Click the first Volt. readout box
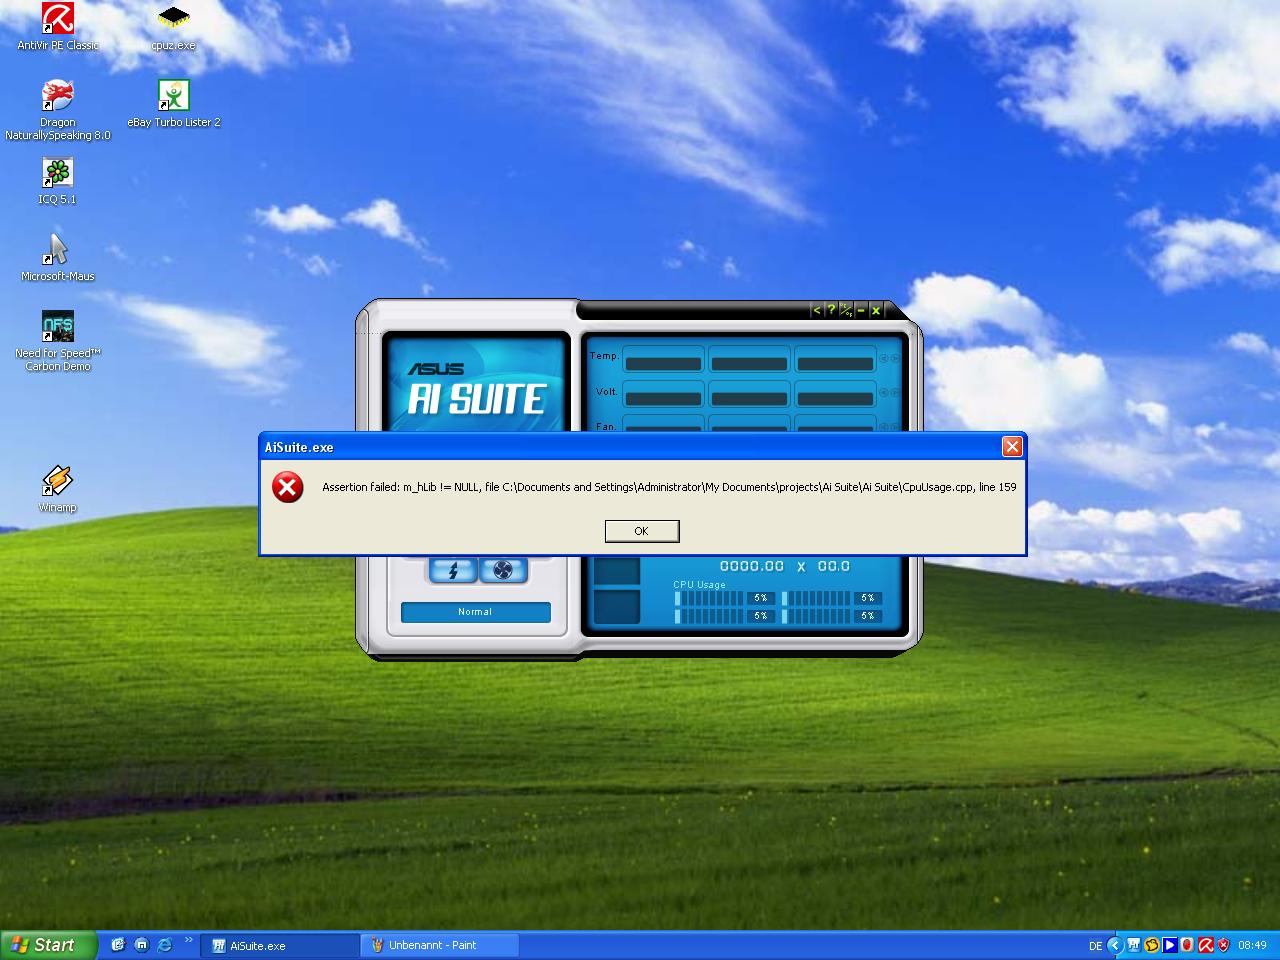 pyautogui.click(x=663, y=396)
